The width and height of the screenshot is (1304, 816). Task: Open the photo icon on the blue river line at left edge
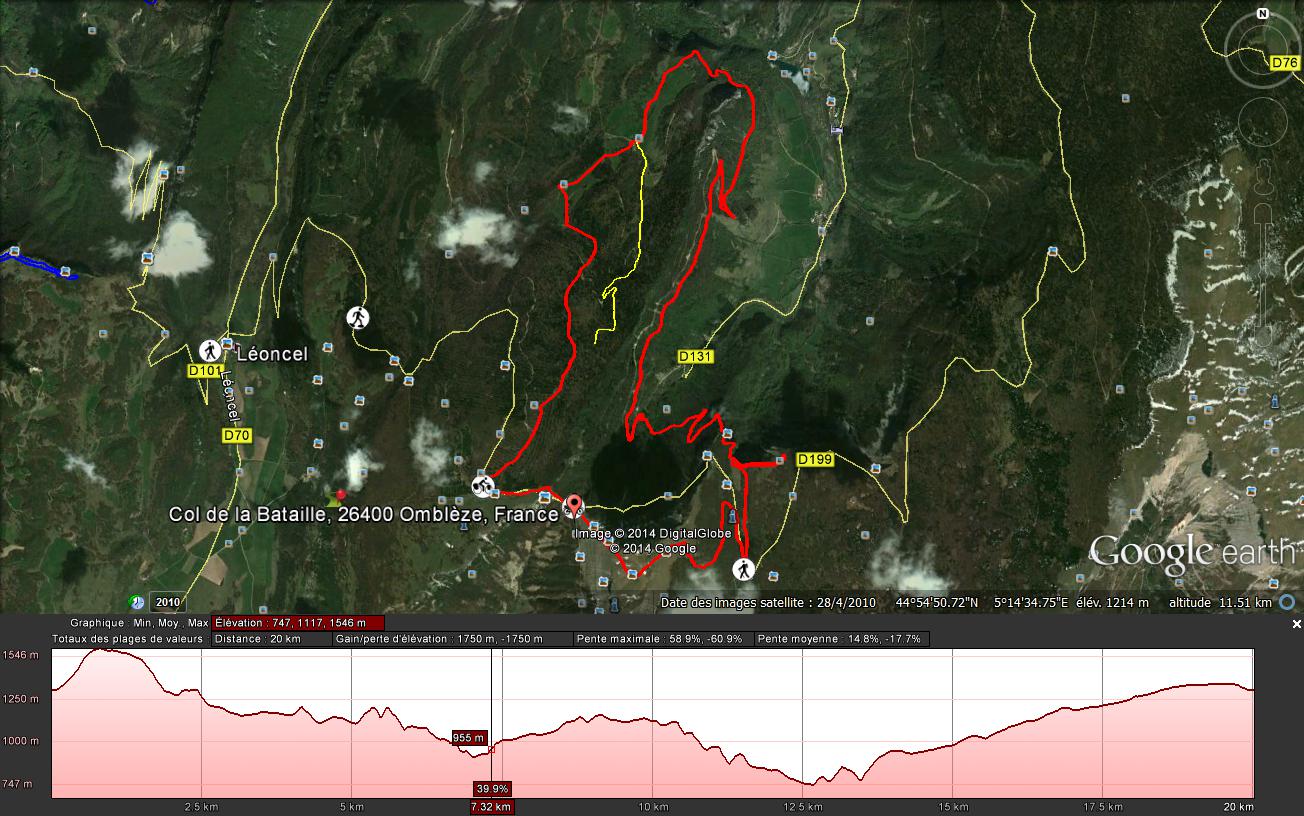click(x=14, y=251)
